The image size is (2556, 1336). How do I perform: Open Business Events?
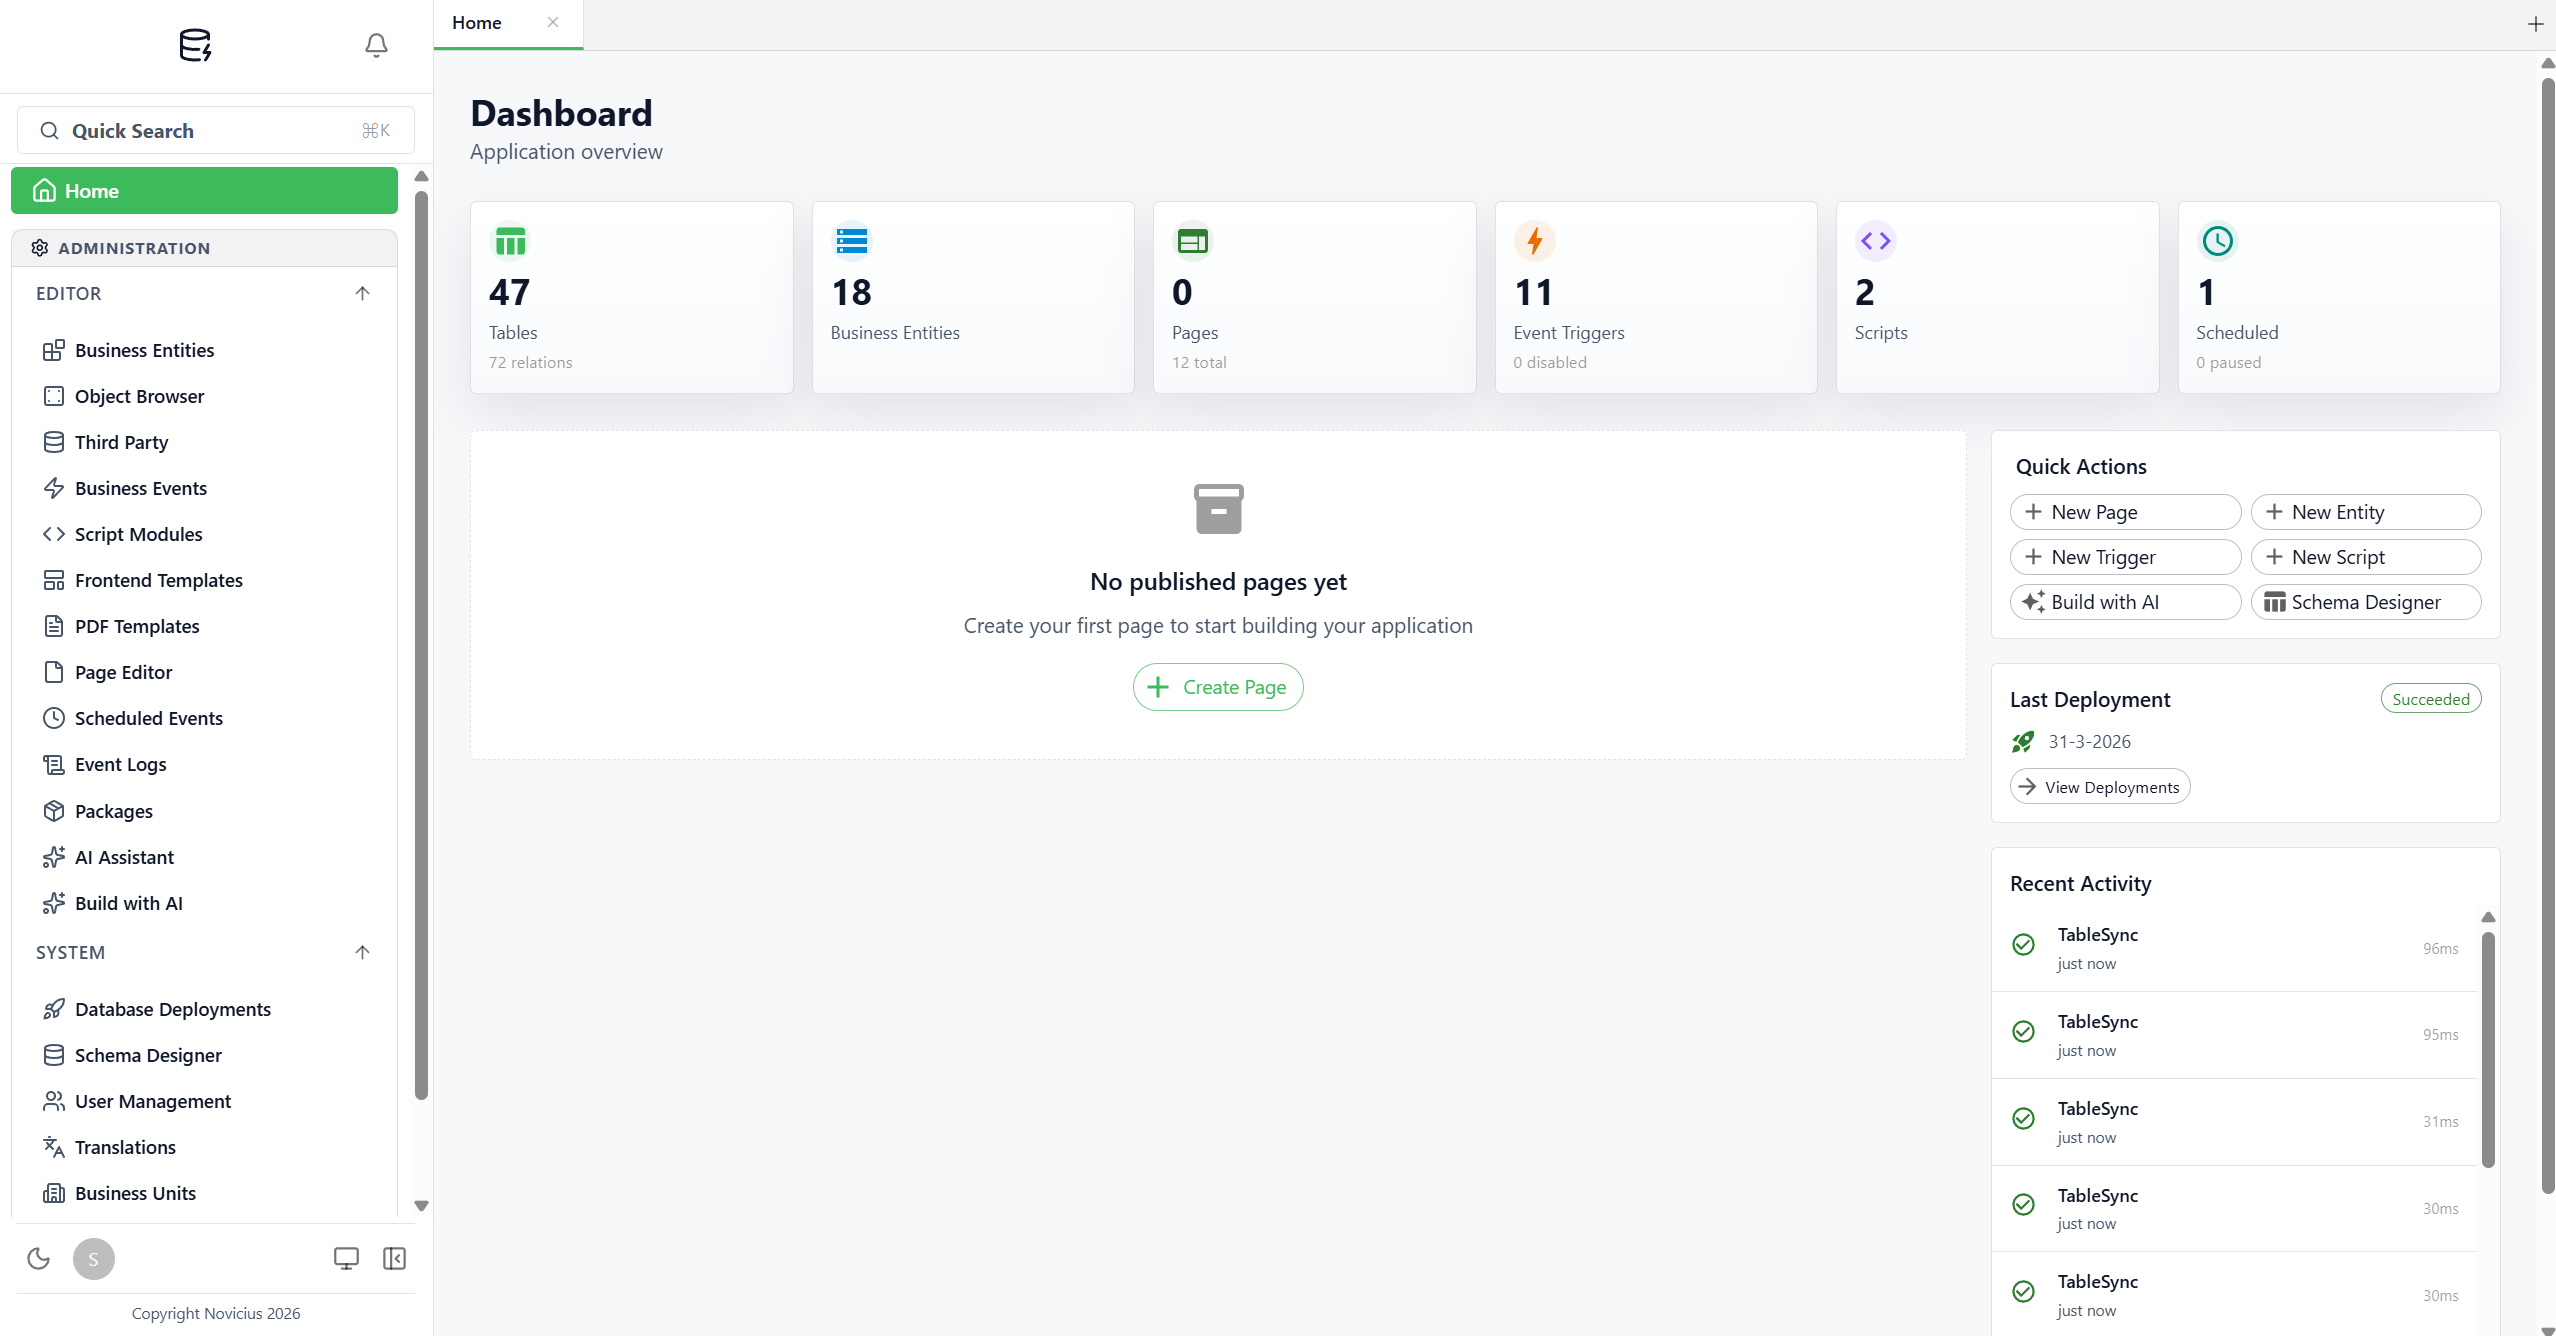[204, 488]
